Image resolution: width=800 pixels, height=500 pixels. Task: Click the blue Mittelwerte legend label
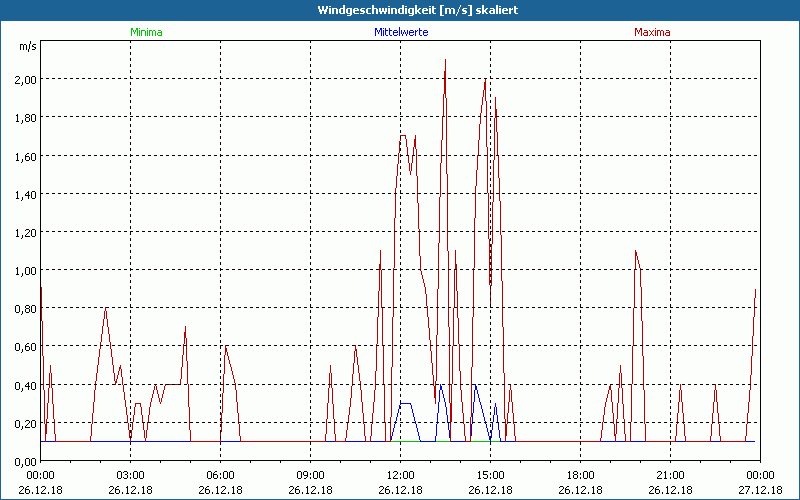click(x=400, y=32)
